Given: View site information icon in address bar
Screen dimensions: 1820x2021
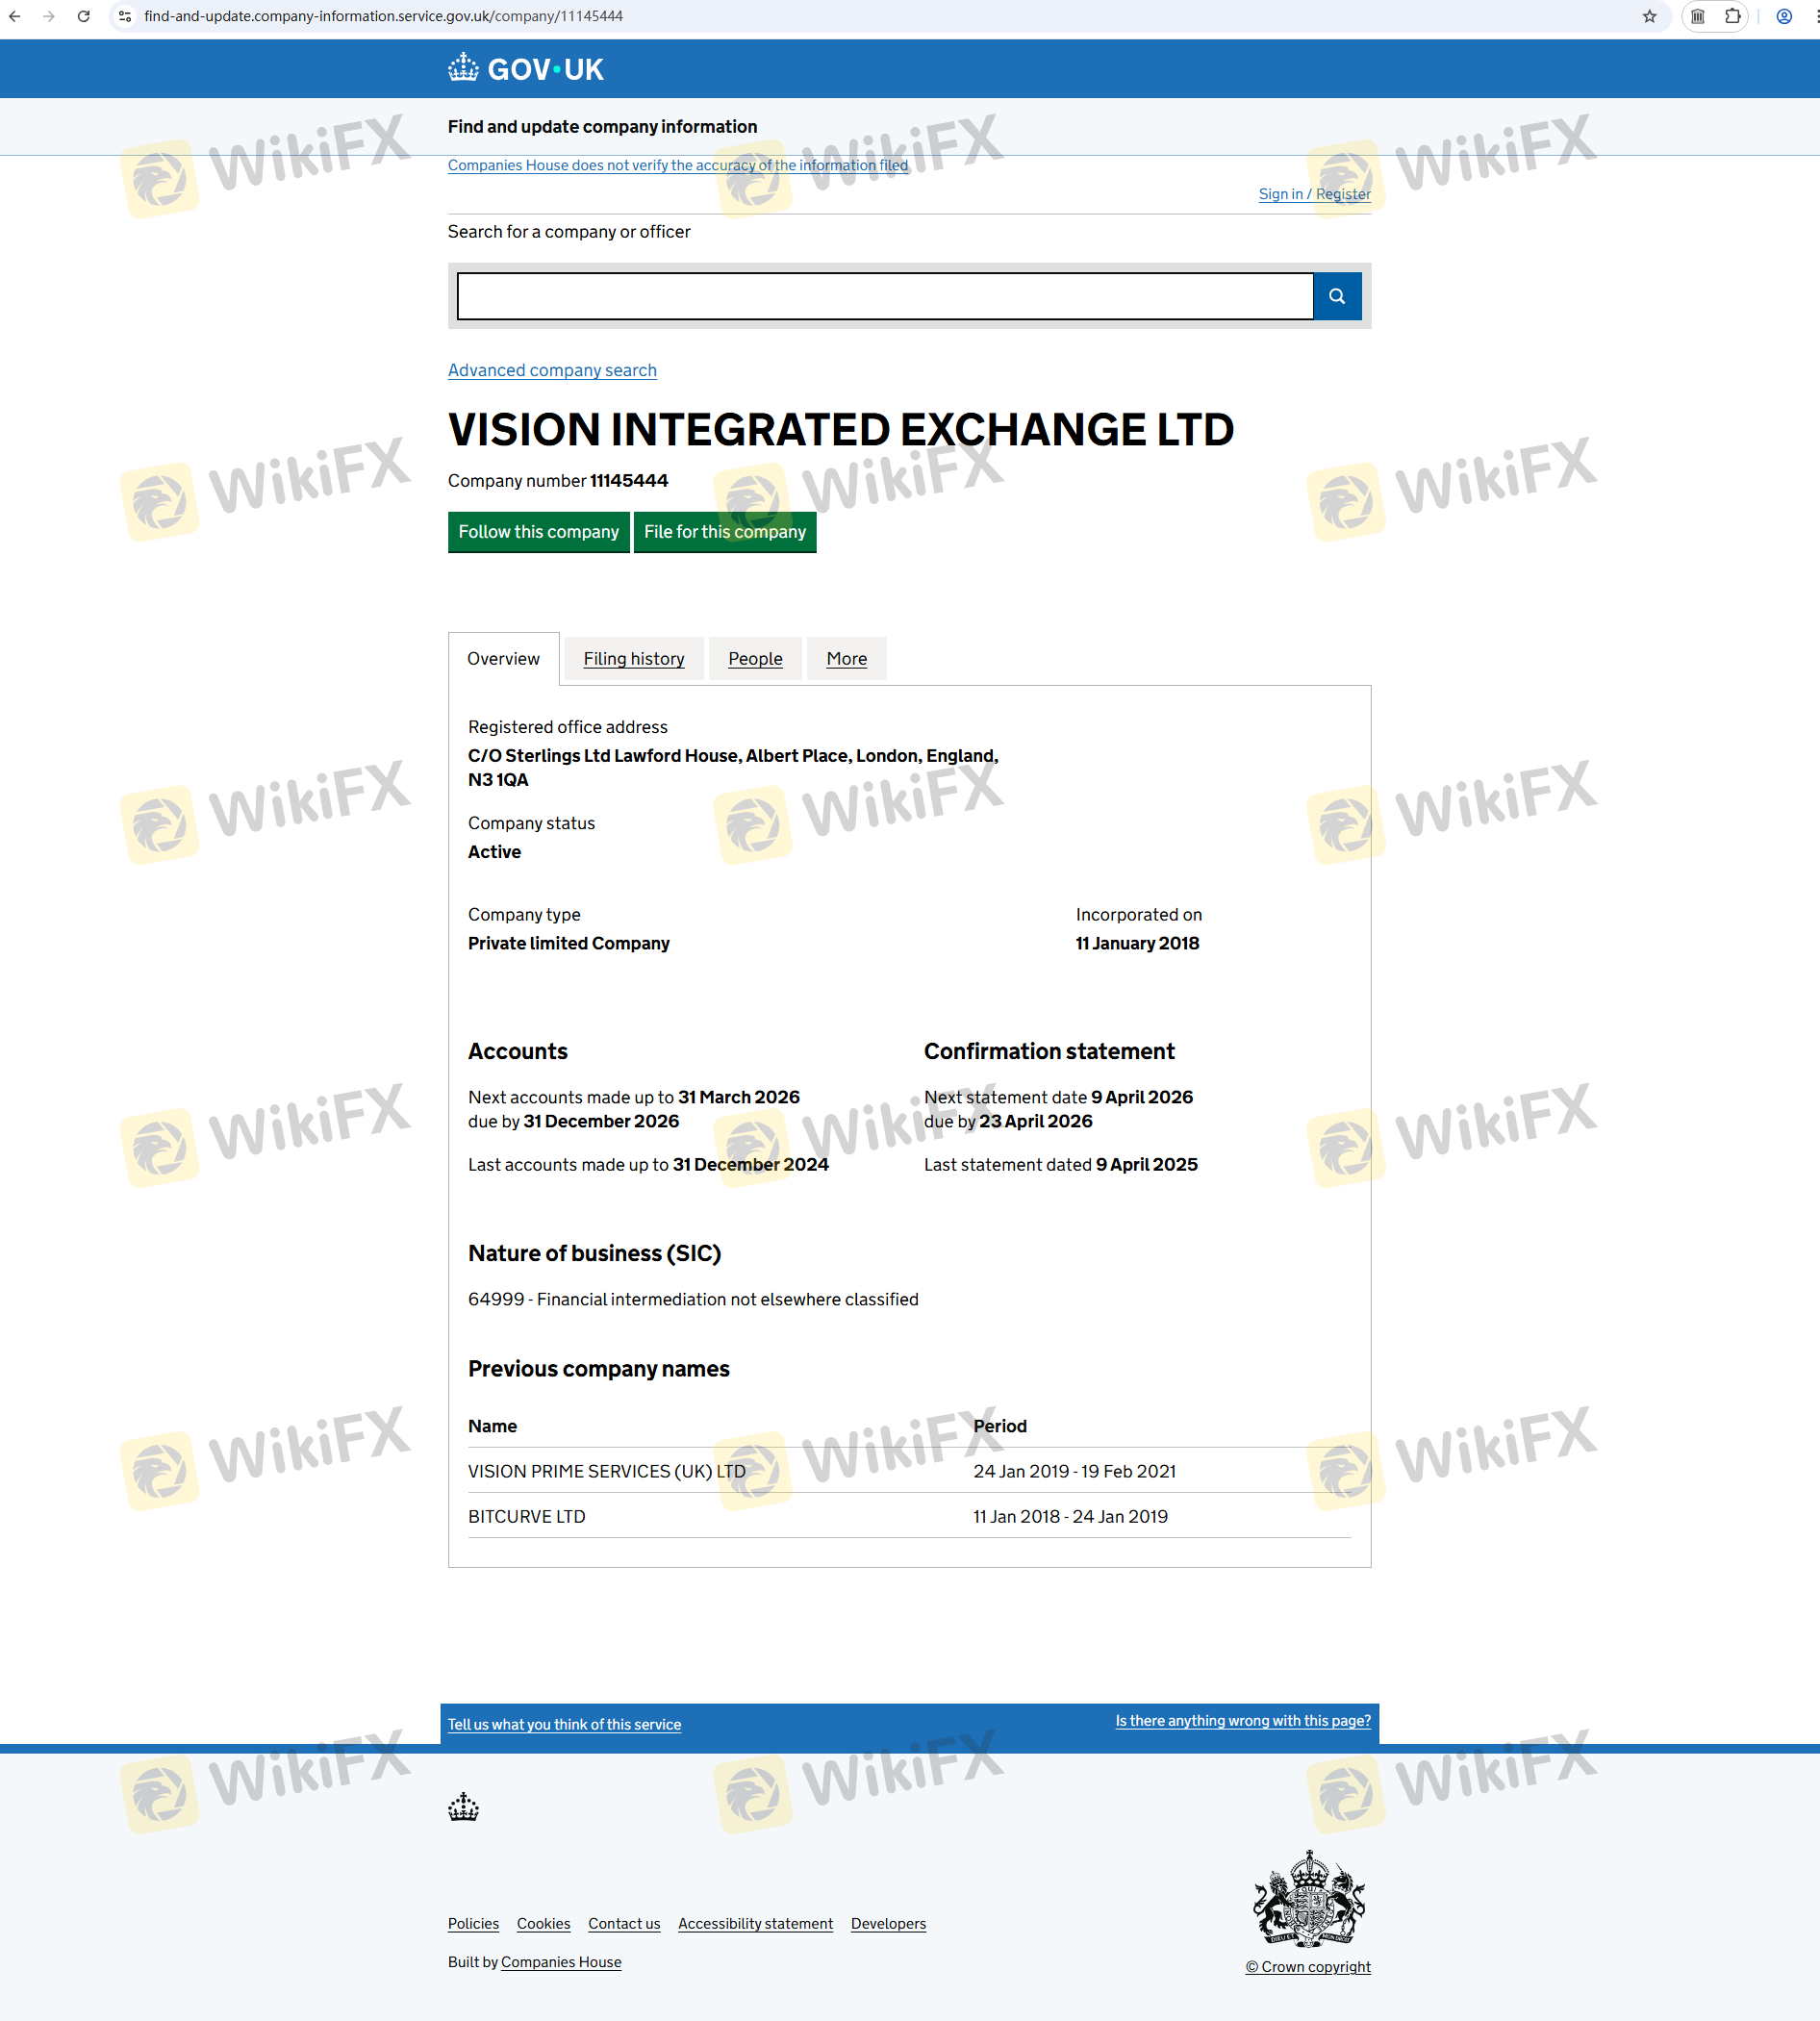Looking at the screenshot, I should tap(125, 16).
